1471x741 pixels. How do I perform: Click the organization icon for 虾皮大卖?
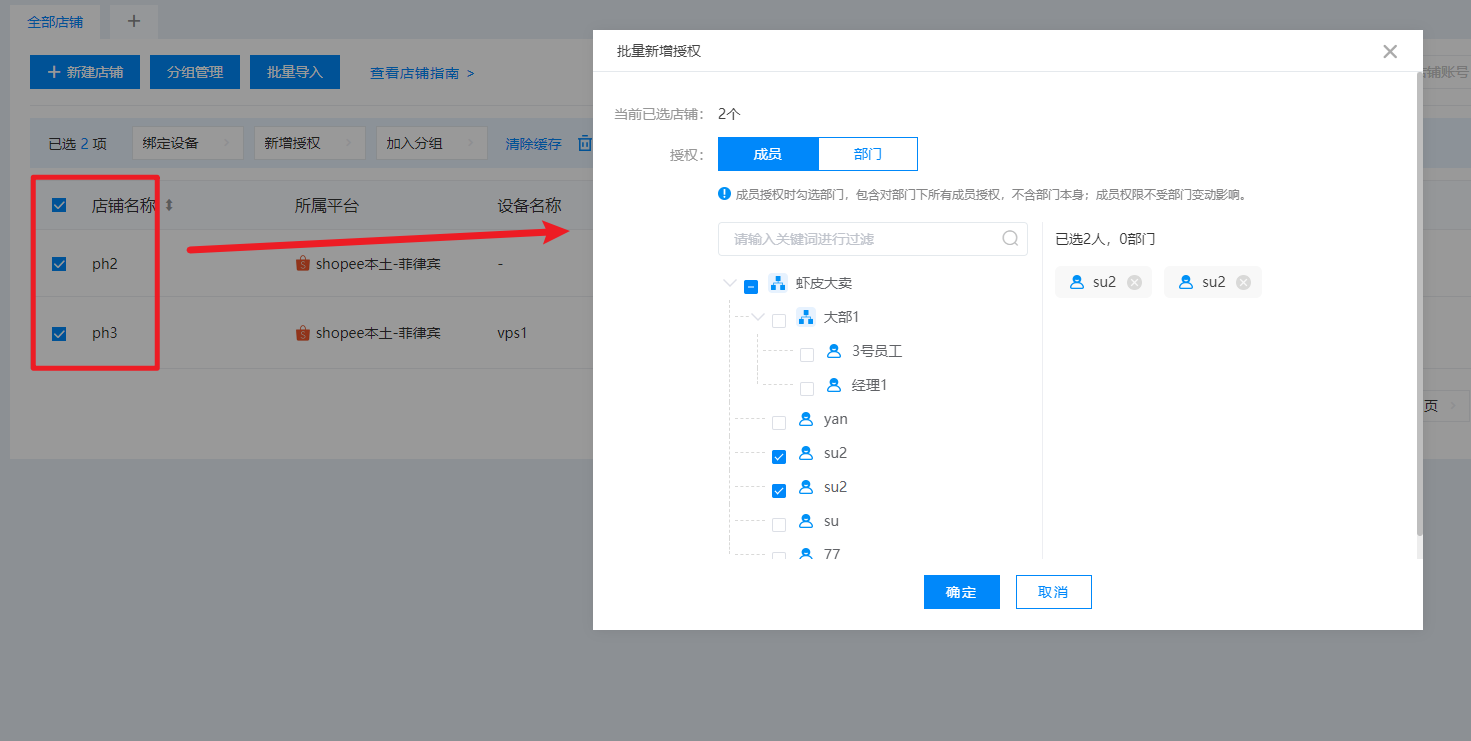[778, 283]
